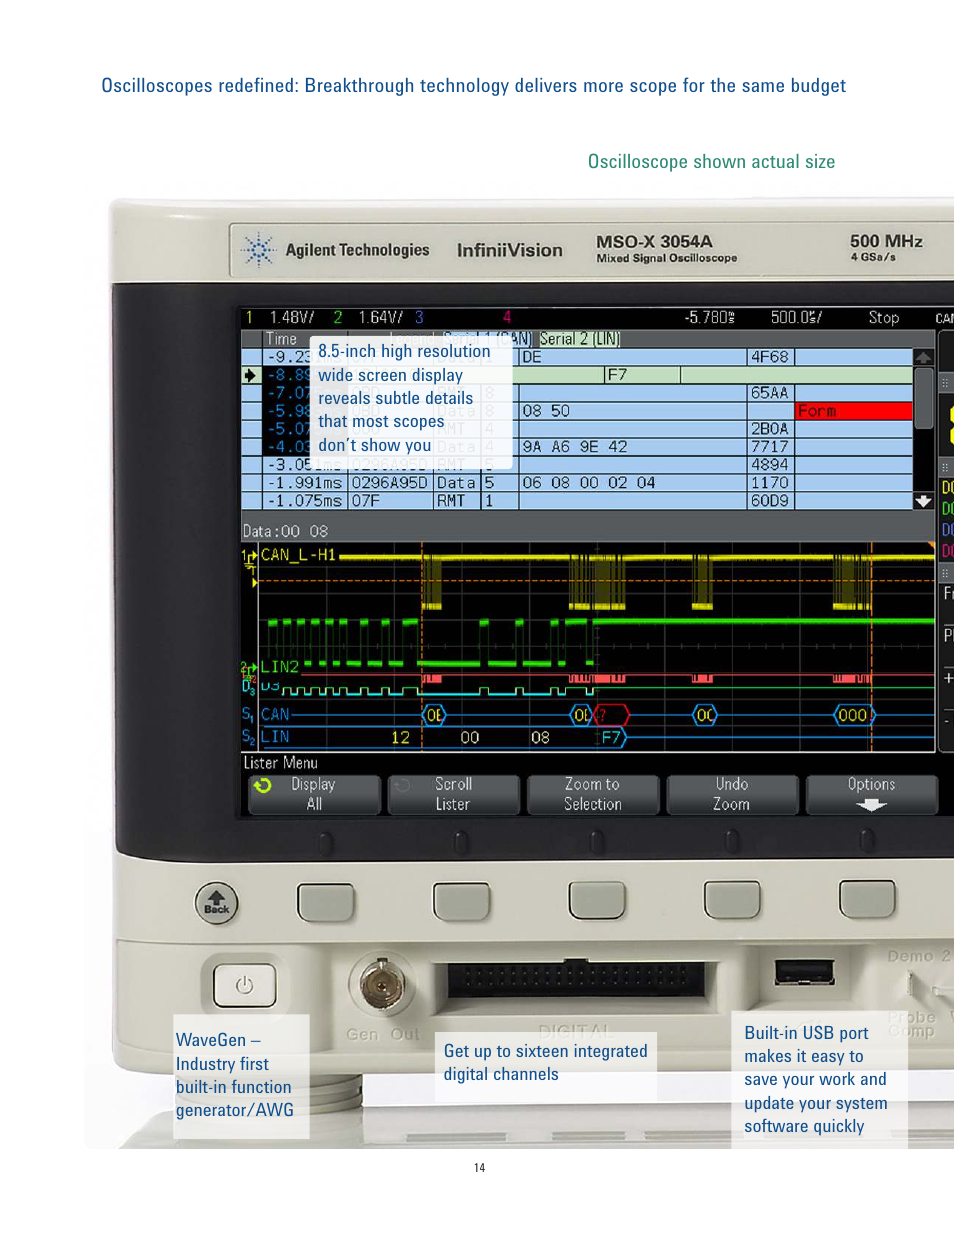This screenshot has height=1235, width=954.
Task: Click the red Form error cell in the lister
Action: [x=854, y=411]
